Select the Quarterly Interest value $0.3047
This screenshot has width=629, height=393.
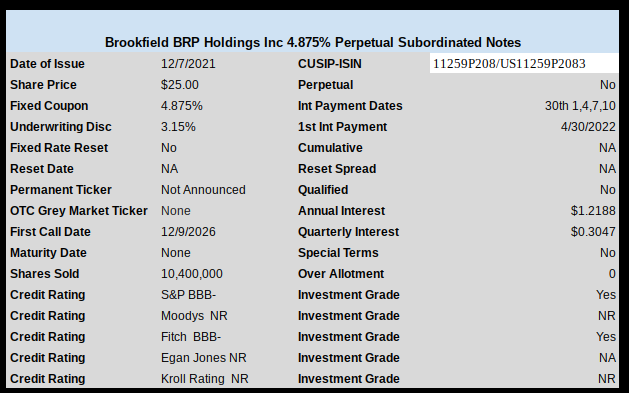(593, 232)
